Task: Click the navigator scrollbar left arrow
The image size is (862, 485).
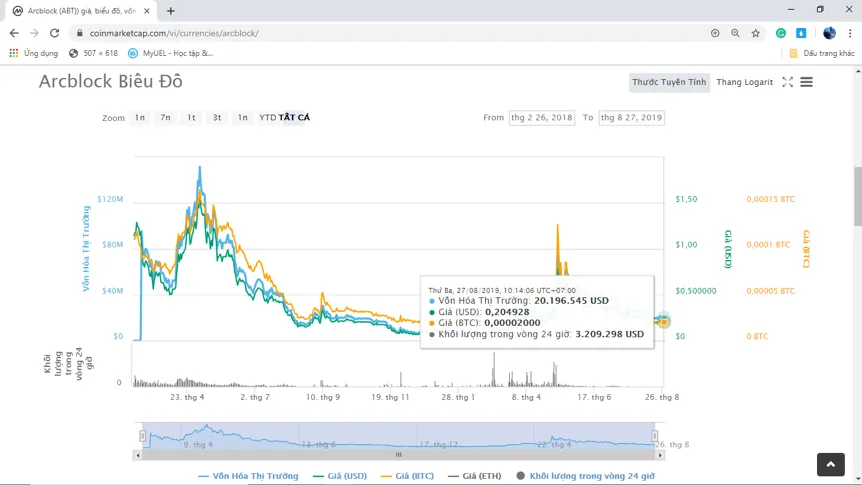Action: pyautogui.click(x=137, y=455)
